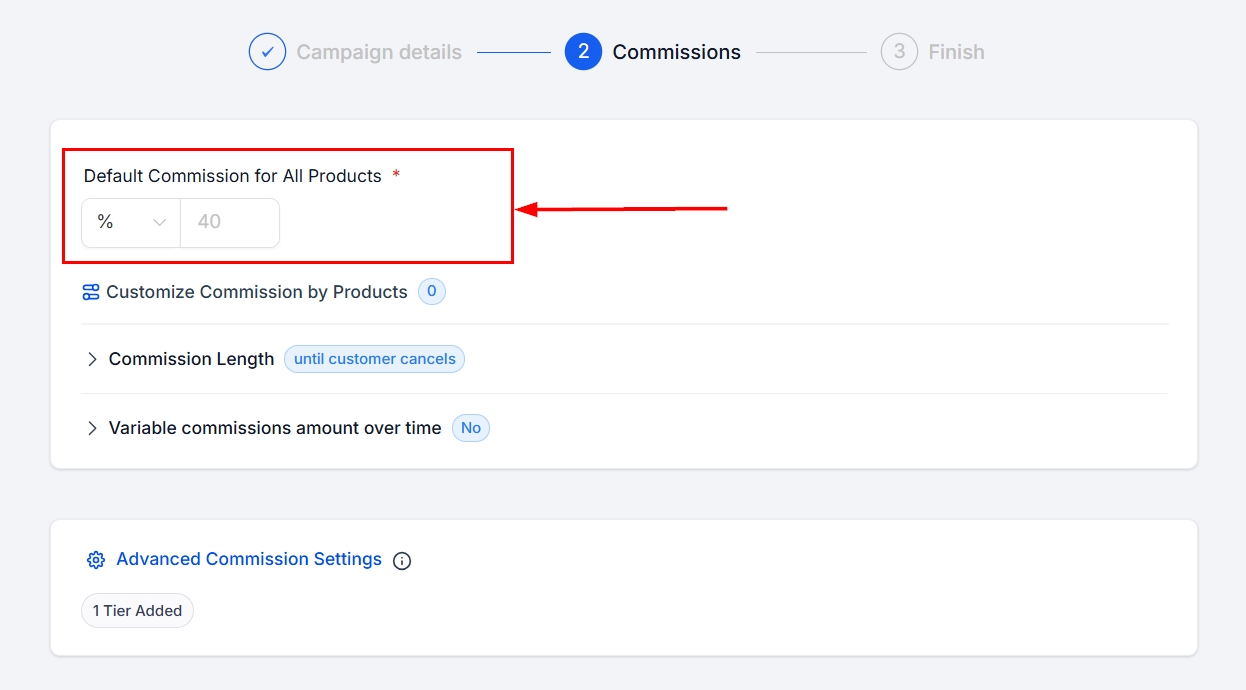
Task: Jump to the Finish step label
Action: (956, 52)
